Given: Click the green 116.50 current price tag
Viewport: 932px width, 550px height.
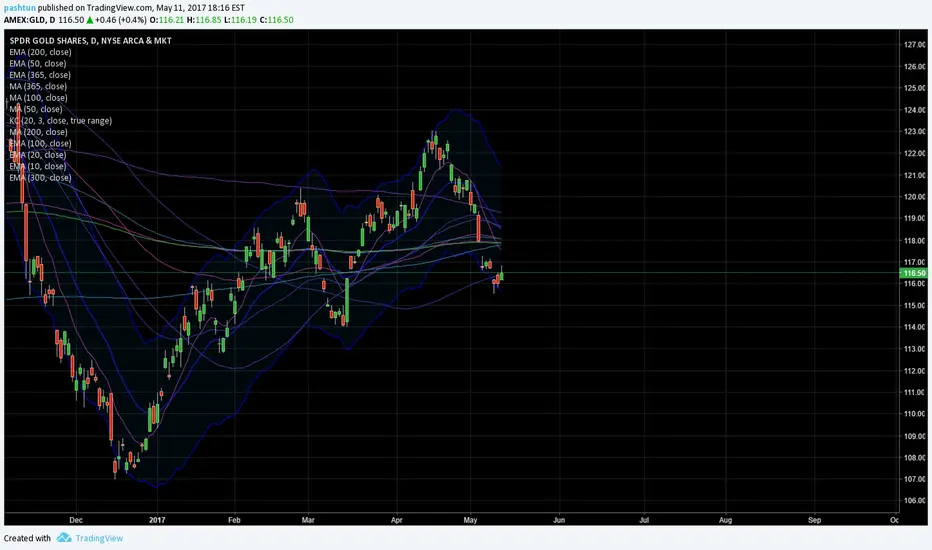Looking at the screenshot, I should (914, 273).
